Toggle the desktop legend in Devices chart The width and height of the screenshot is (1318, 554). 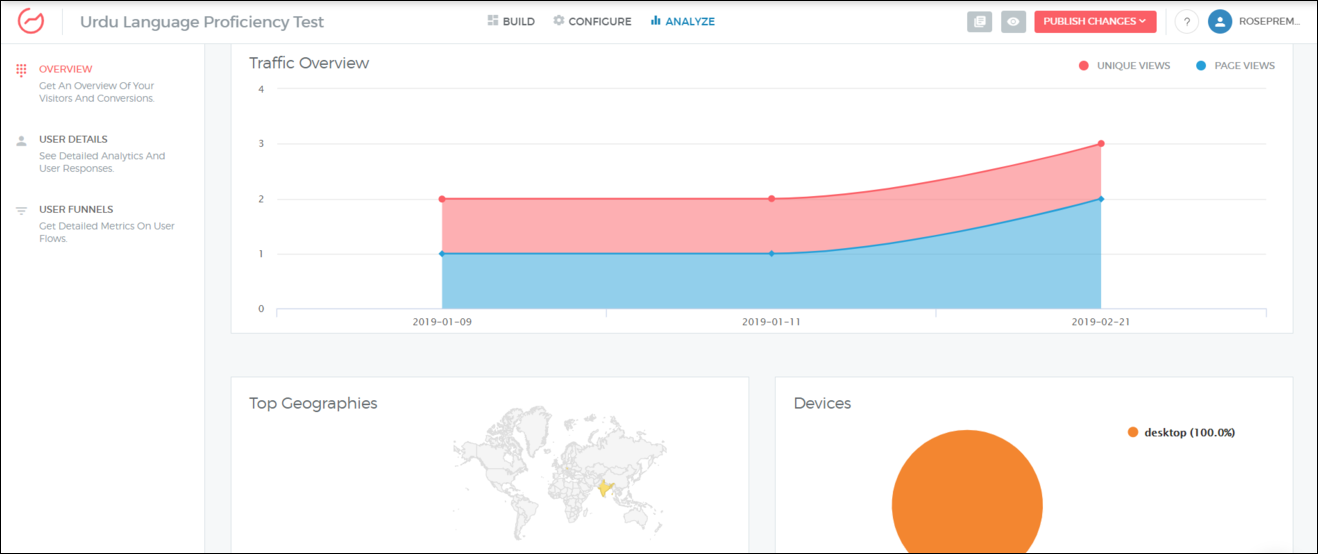(x=1180, y=432)
